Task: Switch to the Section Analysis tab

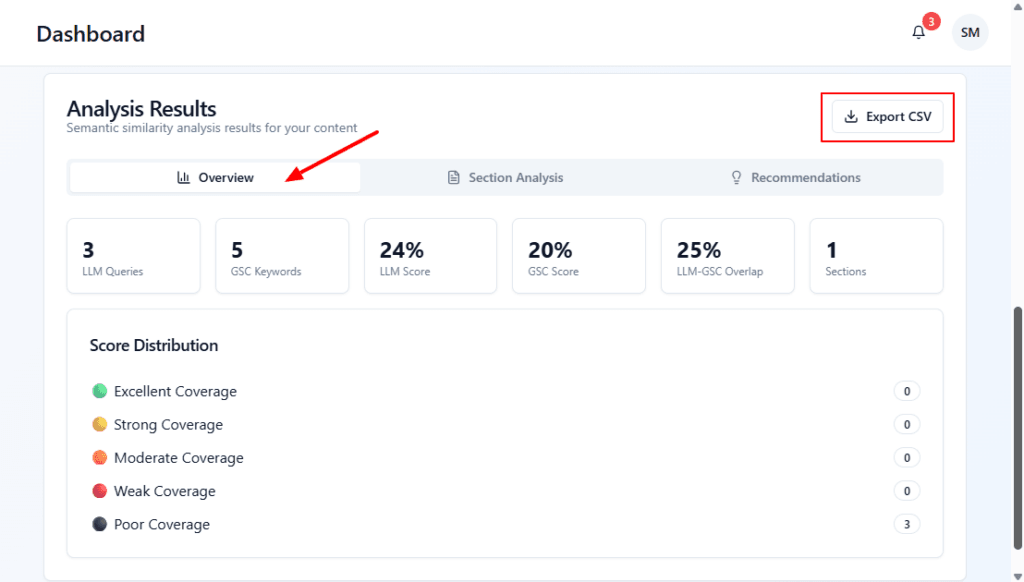Action: tap(505, 178)
